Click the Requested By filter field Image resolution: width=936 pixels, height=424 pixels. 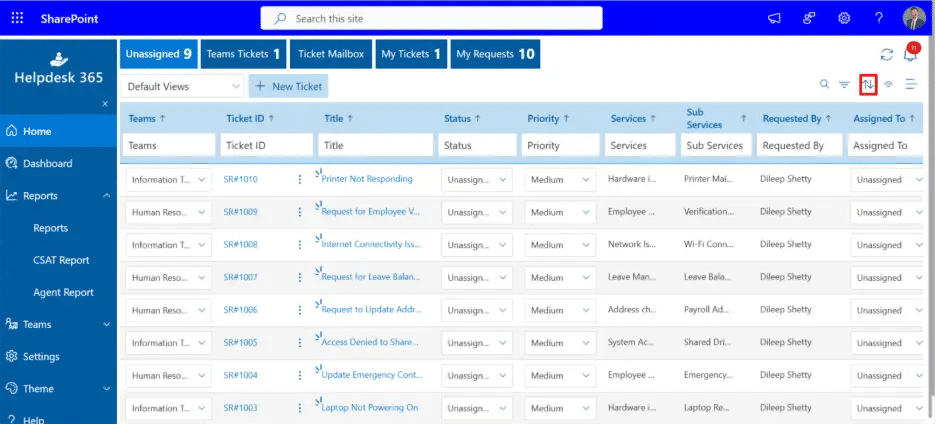point(799,145)
